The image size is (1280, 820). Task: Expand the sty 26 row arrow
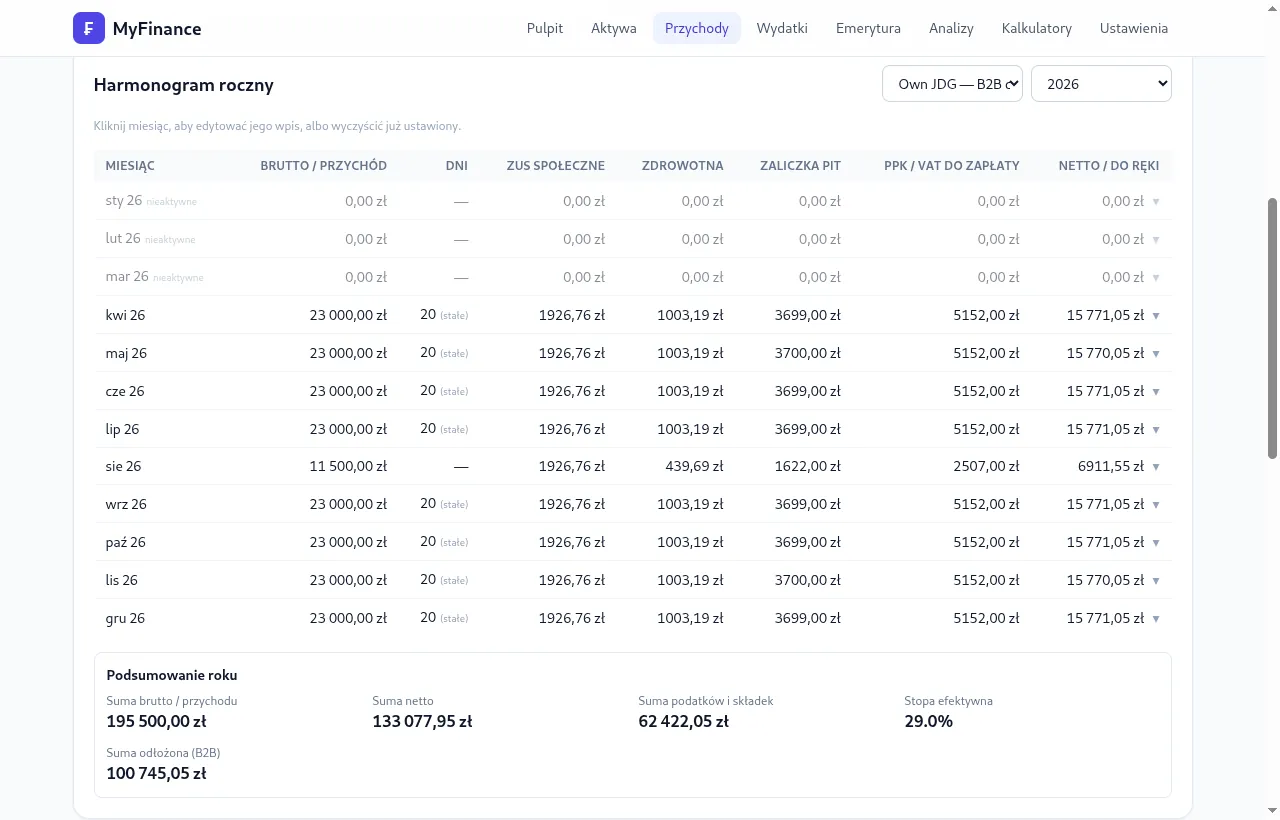point(1156,202)
